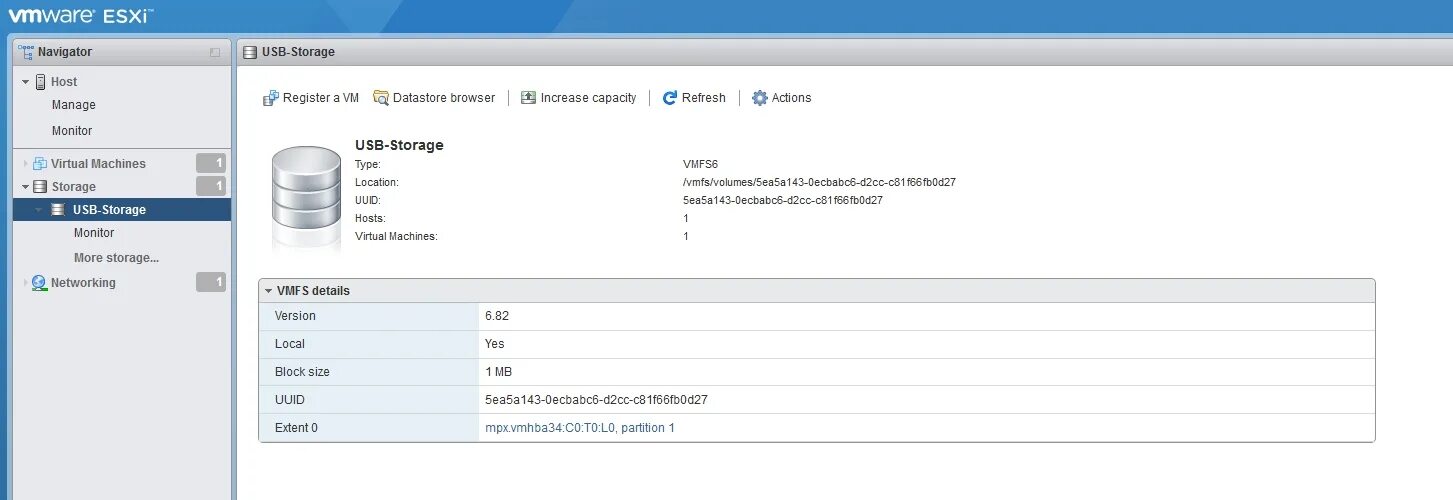Click the Host label in Navigator
1453x500 pixels.
click(x=64, y=82)
